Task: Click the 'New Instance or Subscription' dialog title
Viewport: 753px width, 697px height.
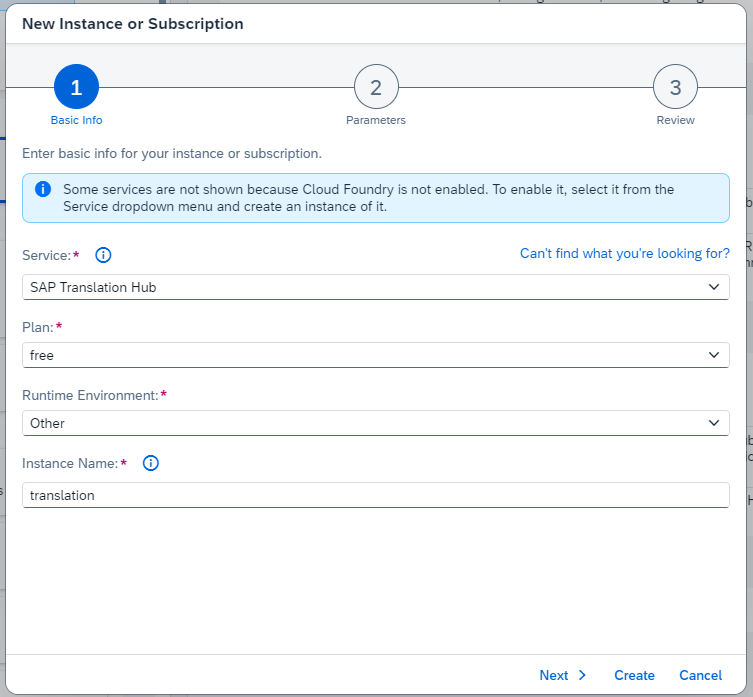Action: (x=133, y=24)
